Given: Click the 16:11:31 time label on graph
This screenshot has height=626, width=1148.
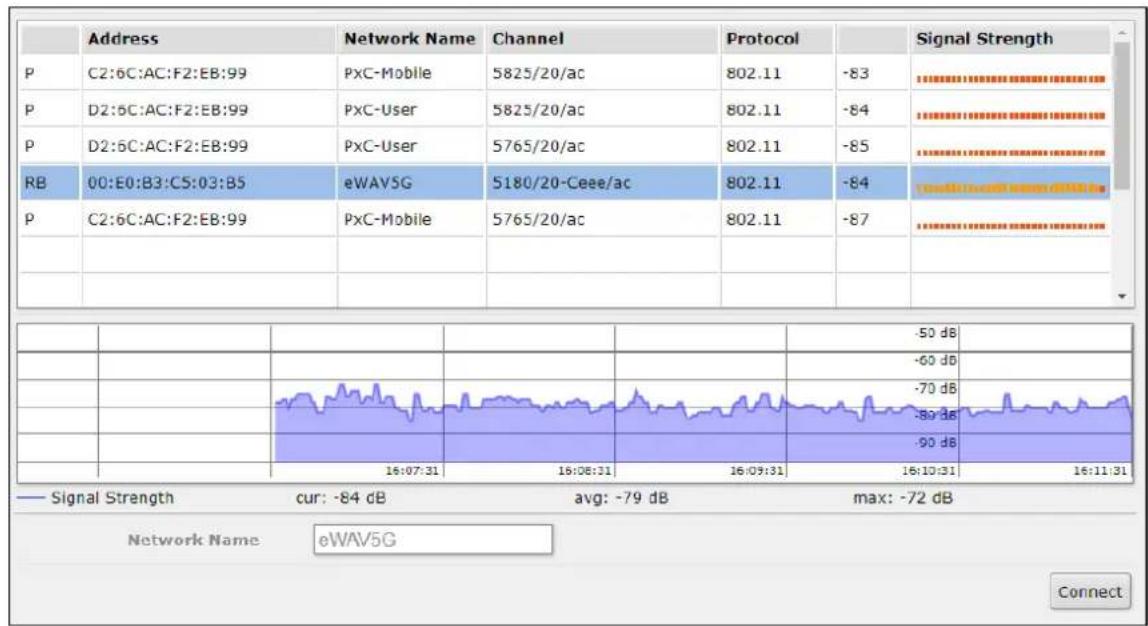Looking at the screenshot, I should tap(1100, 471).
